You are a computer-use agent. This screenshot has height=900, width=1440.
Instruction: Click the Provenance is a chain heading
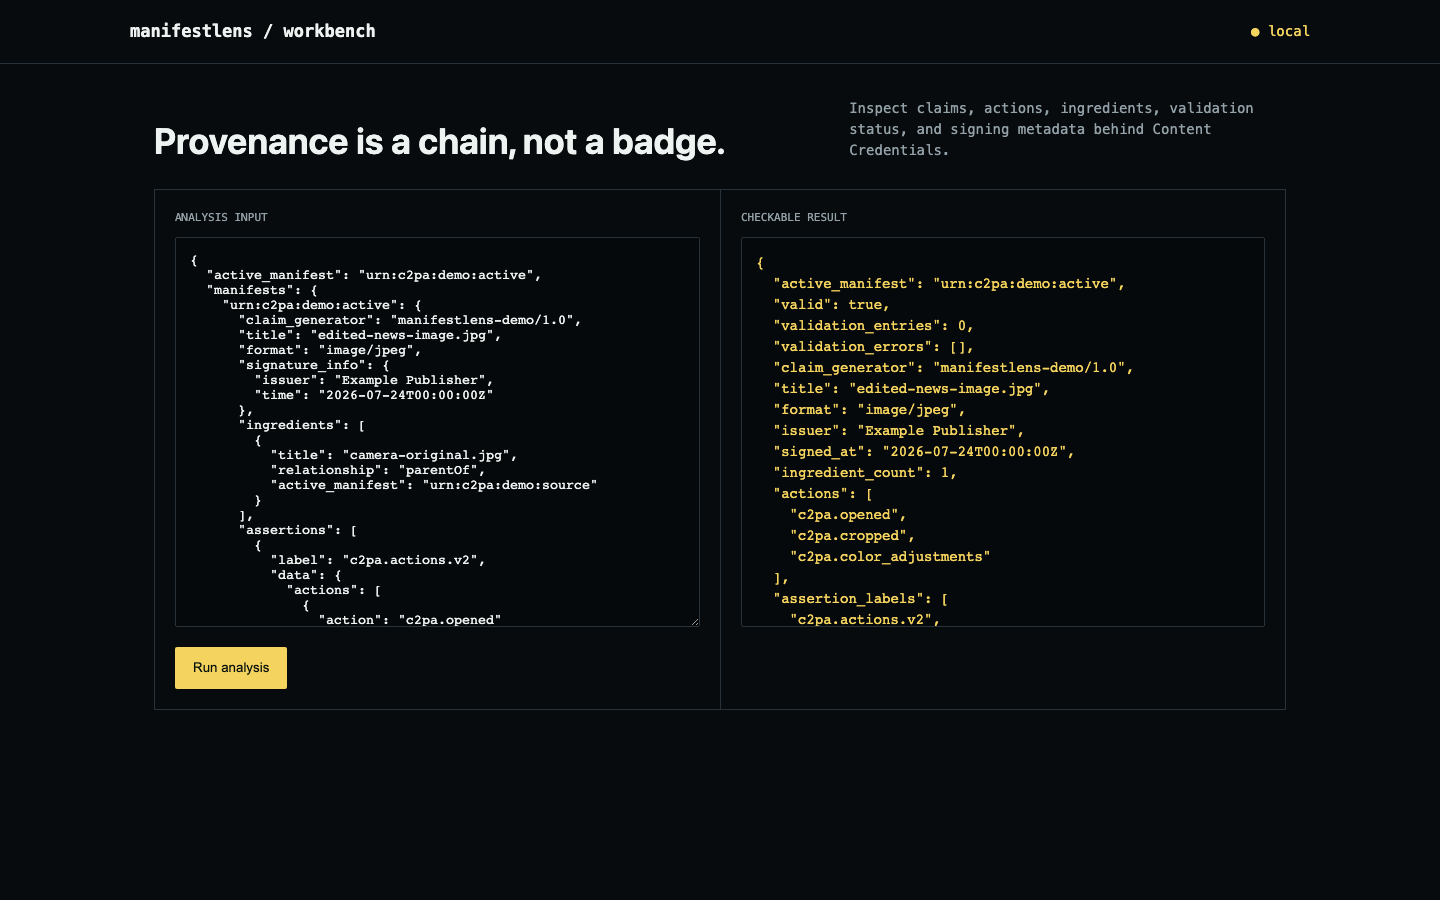pyautogui.click(x=439, y=142)
